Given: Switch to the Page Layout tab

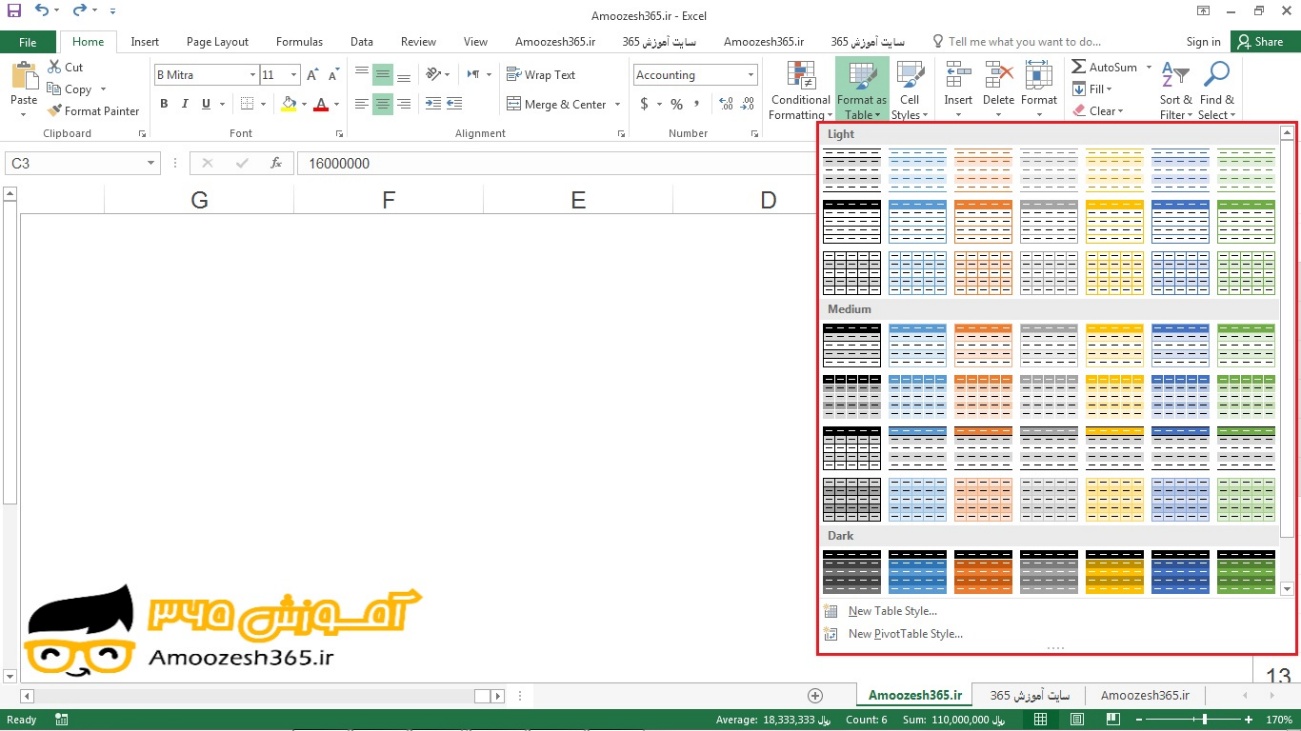Looking at the screenshot, I should click(x=217, y=42).
